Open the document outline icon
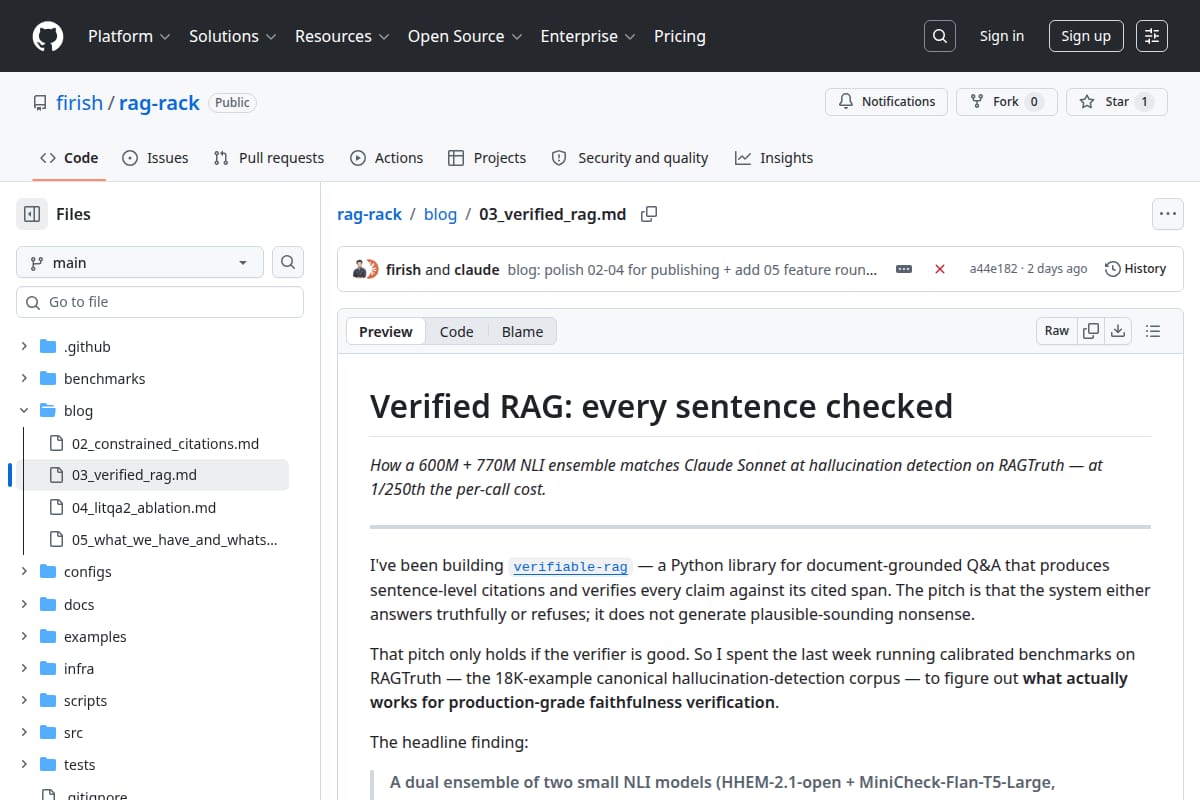The width and height of the screenshot is (1200, 800). click(1152, 331)
